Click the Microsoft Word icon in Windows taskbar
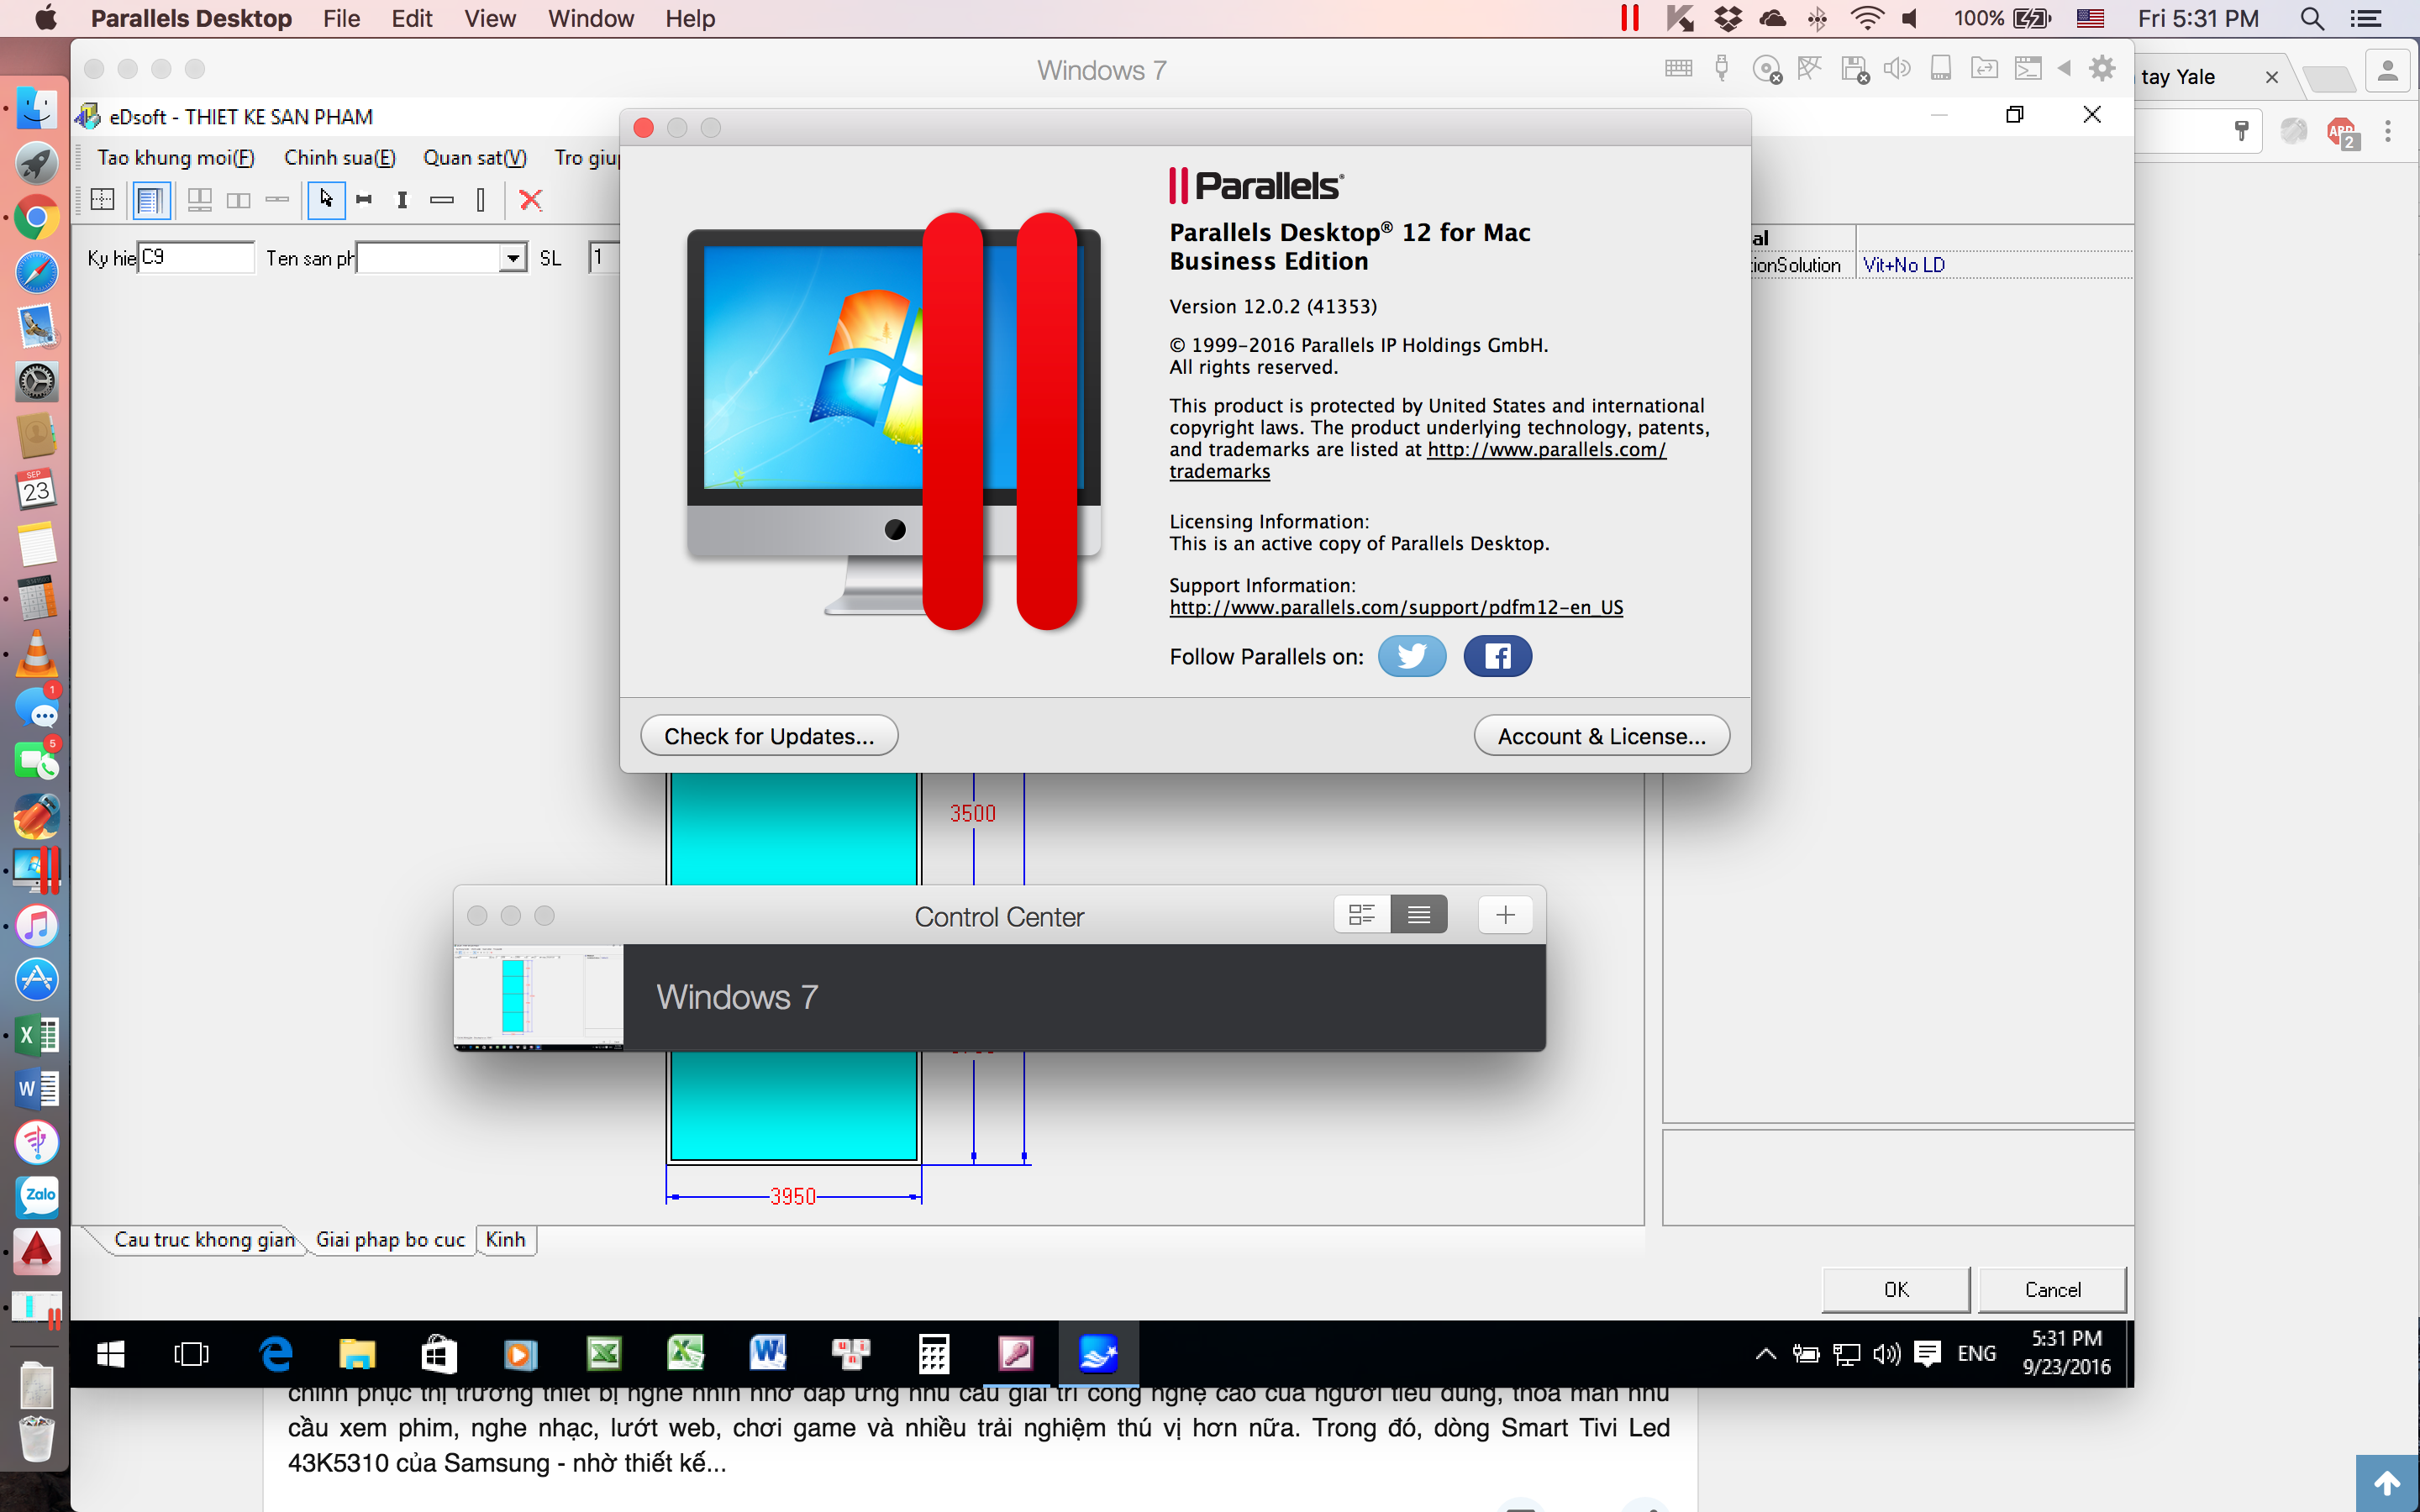2420x1512 pixels. (x=766, y=1353)
